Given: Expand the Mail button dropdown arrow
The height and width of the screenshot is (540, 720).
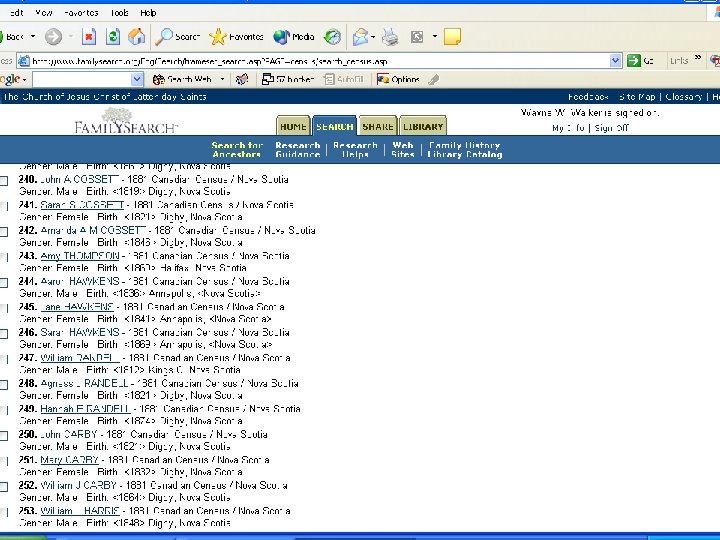Looking at the screenshot, I should pyautogui.click(x=373, y=36).
